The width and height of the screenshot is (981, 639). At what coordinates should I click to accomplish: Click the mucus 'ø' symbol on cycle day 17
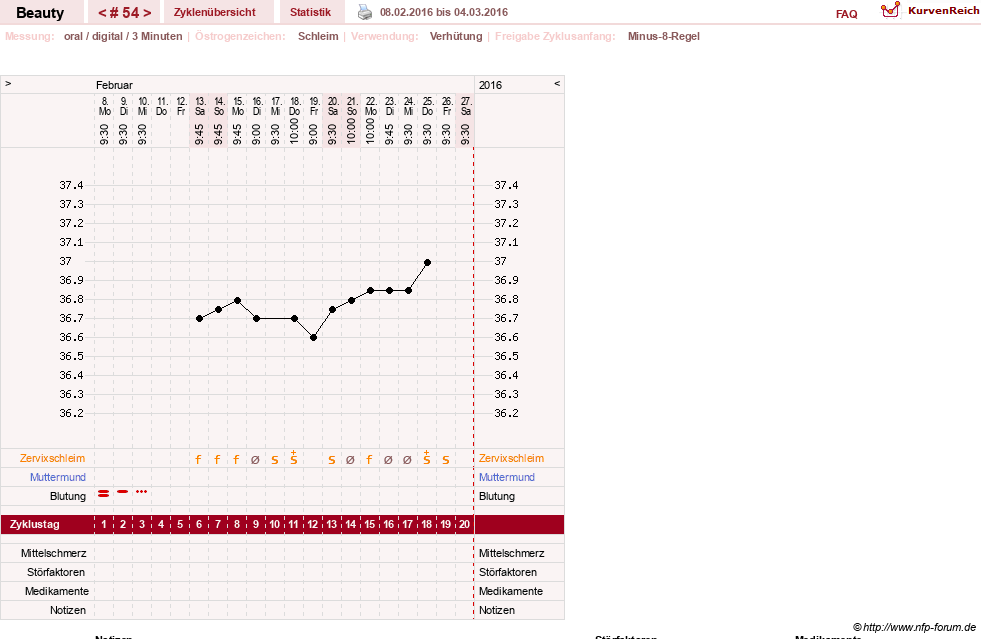pos(407,460)
